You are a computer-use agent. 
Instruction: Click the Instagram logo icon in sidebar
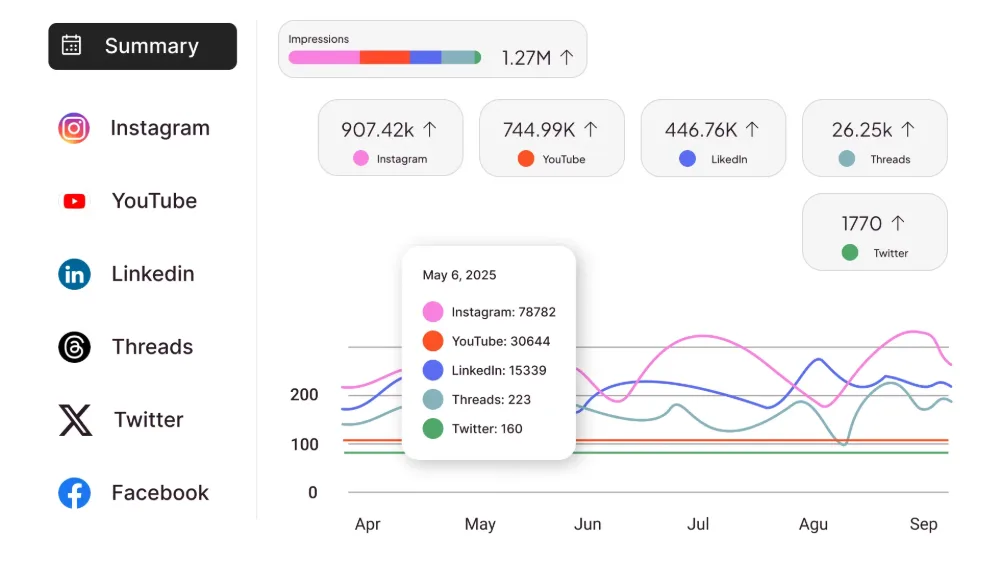(x=74, y=128)
